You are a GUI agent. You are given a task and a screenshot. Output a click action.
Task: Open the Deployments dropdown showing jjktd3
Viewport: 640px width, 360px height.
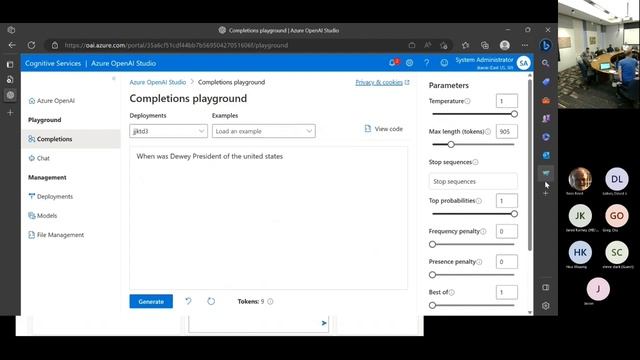pos(168,131)
